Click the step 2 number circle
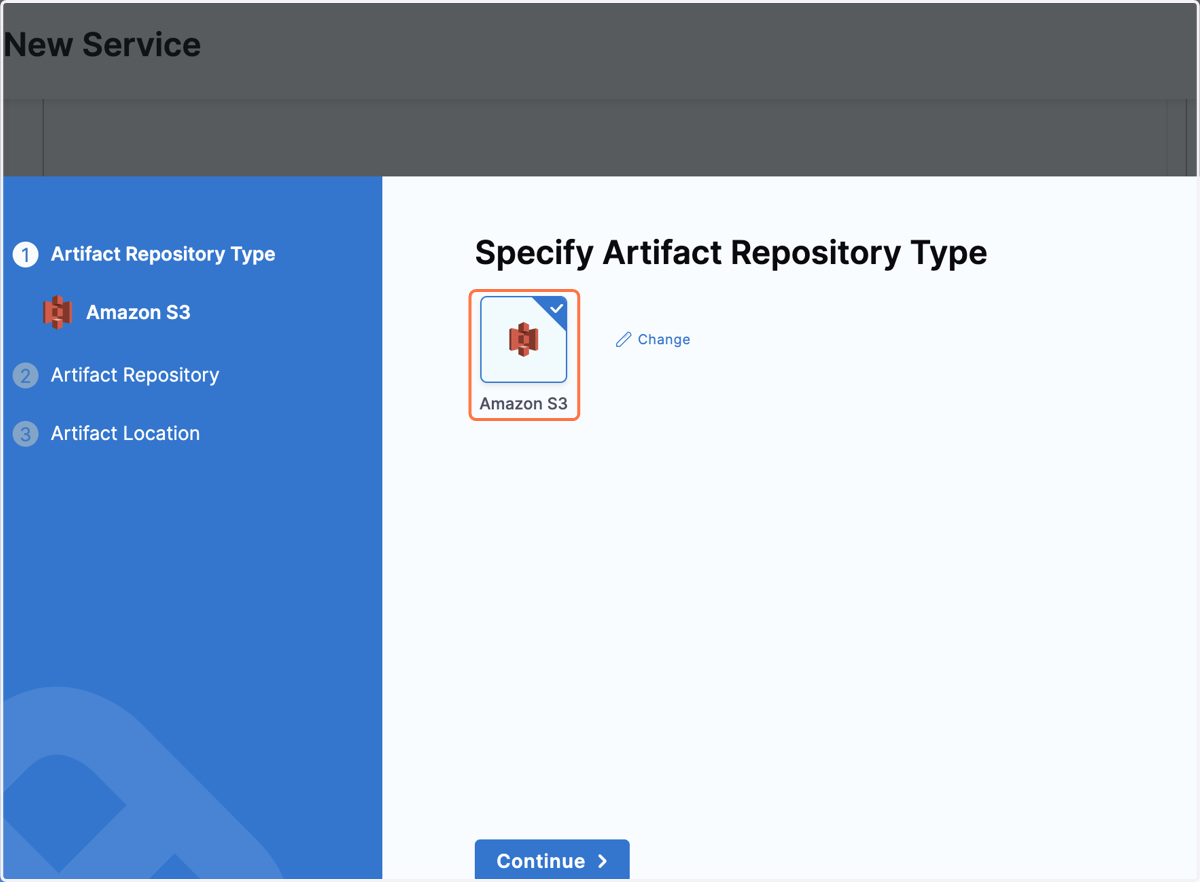 point(26,376)
